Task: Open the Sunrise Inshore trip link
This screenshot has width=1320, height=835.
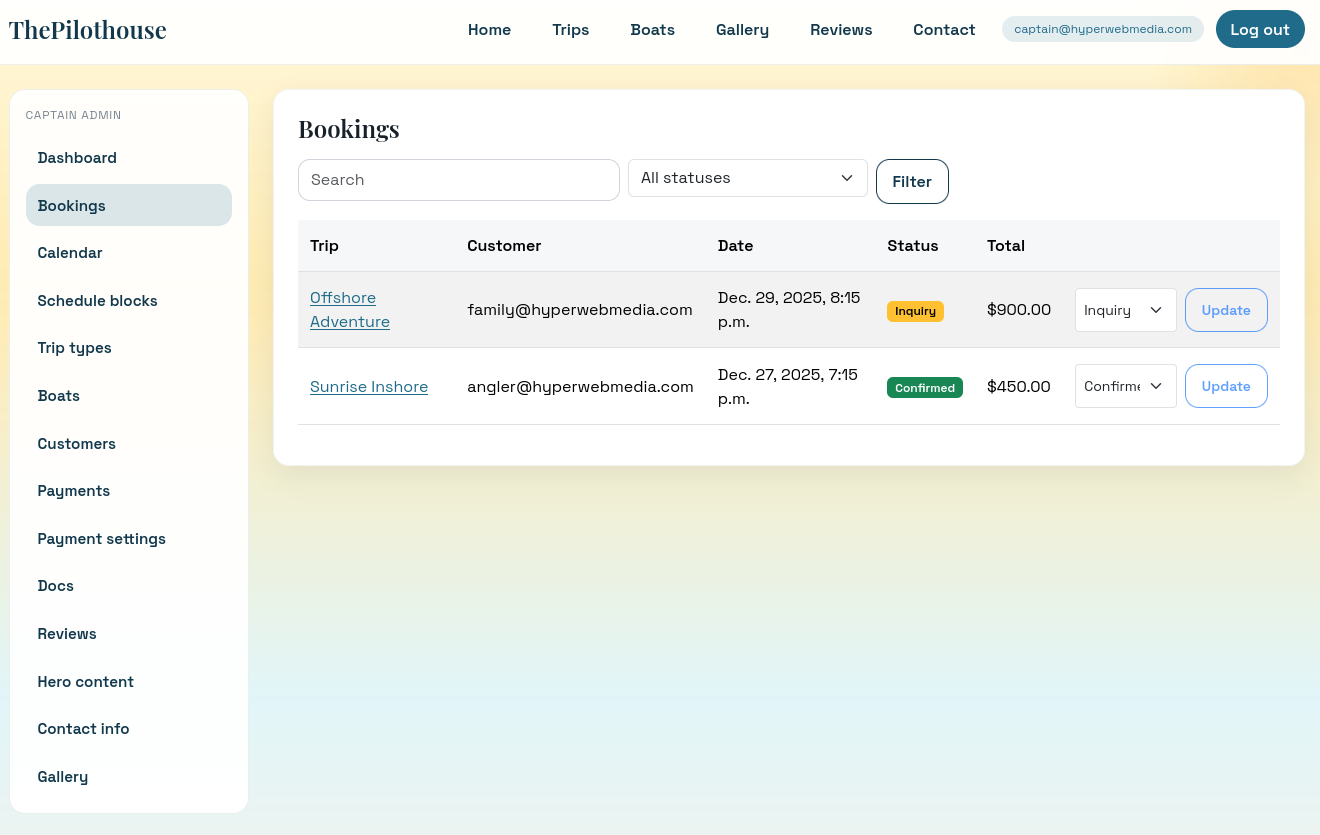Action: point(369,386)
